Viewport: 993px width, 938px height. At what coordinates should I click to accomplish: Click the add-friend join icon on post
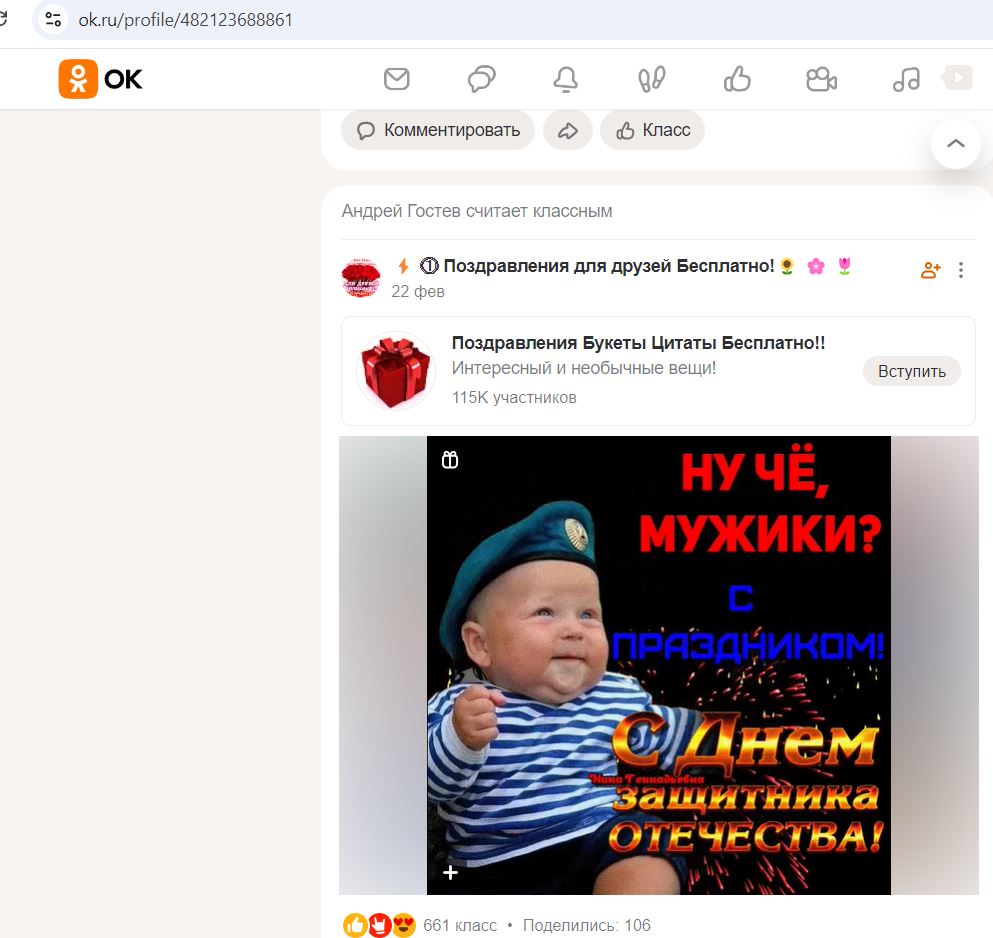click(x=930, y=270)
